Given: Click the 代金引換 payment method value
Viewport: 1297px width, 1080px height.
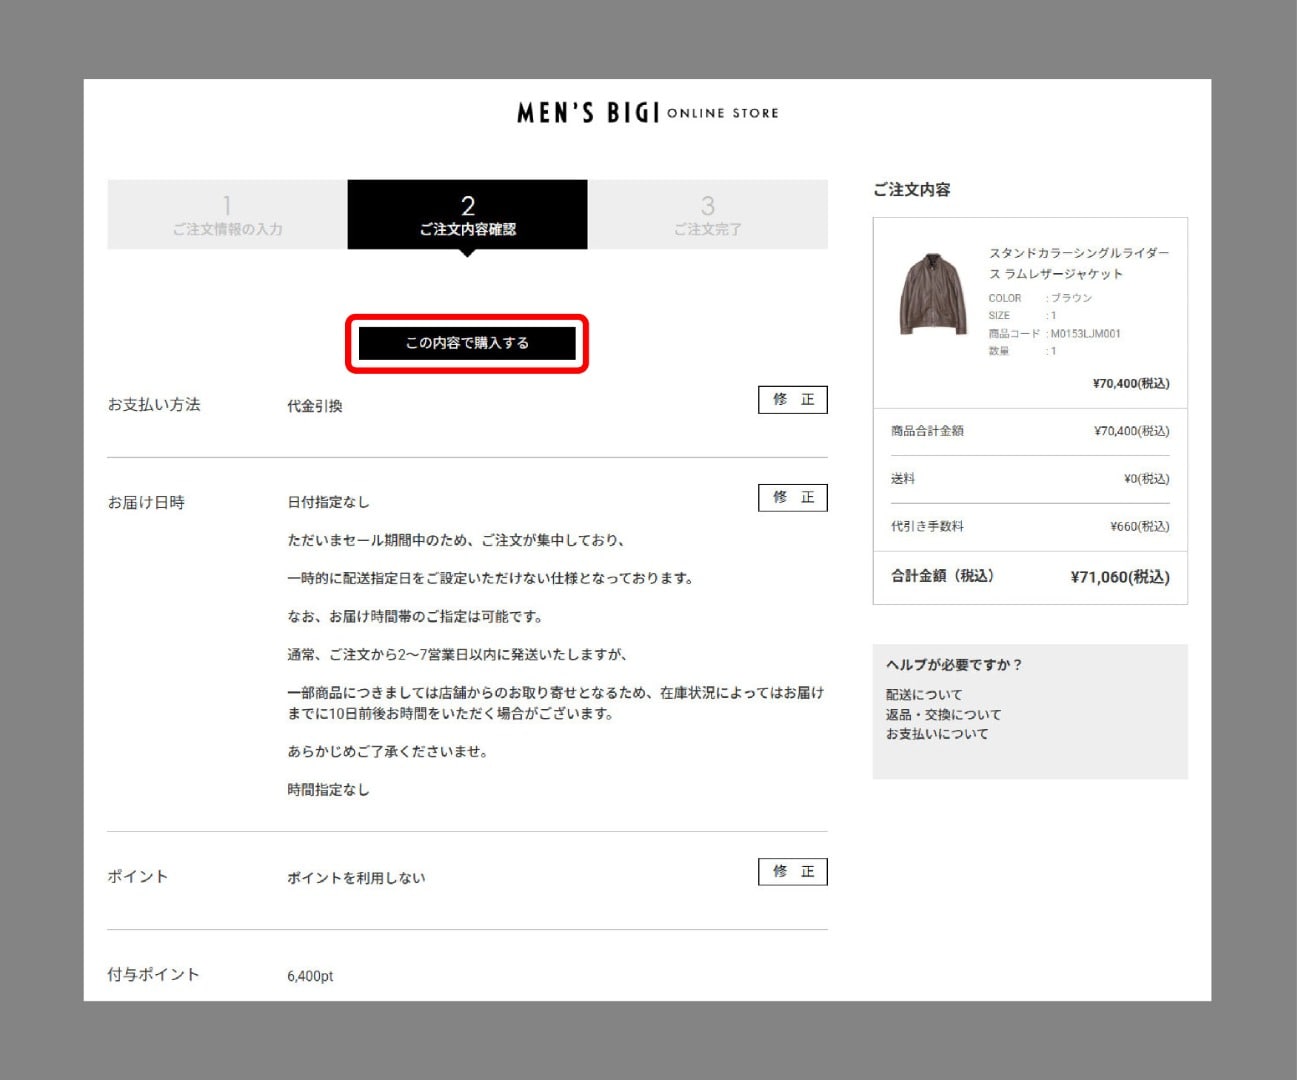Looking at the screenshot, I should click(315, 406).
